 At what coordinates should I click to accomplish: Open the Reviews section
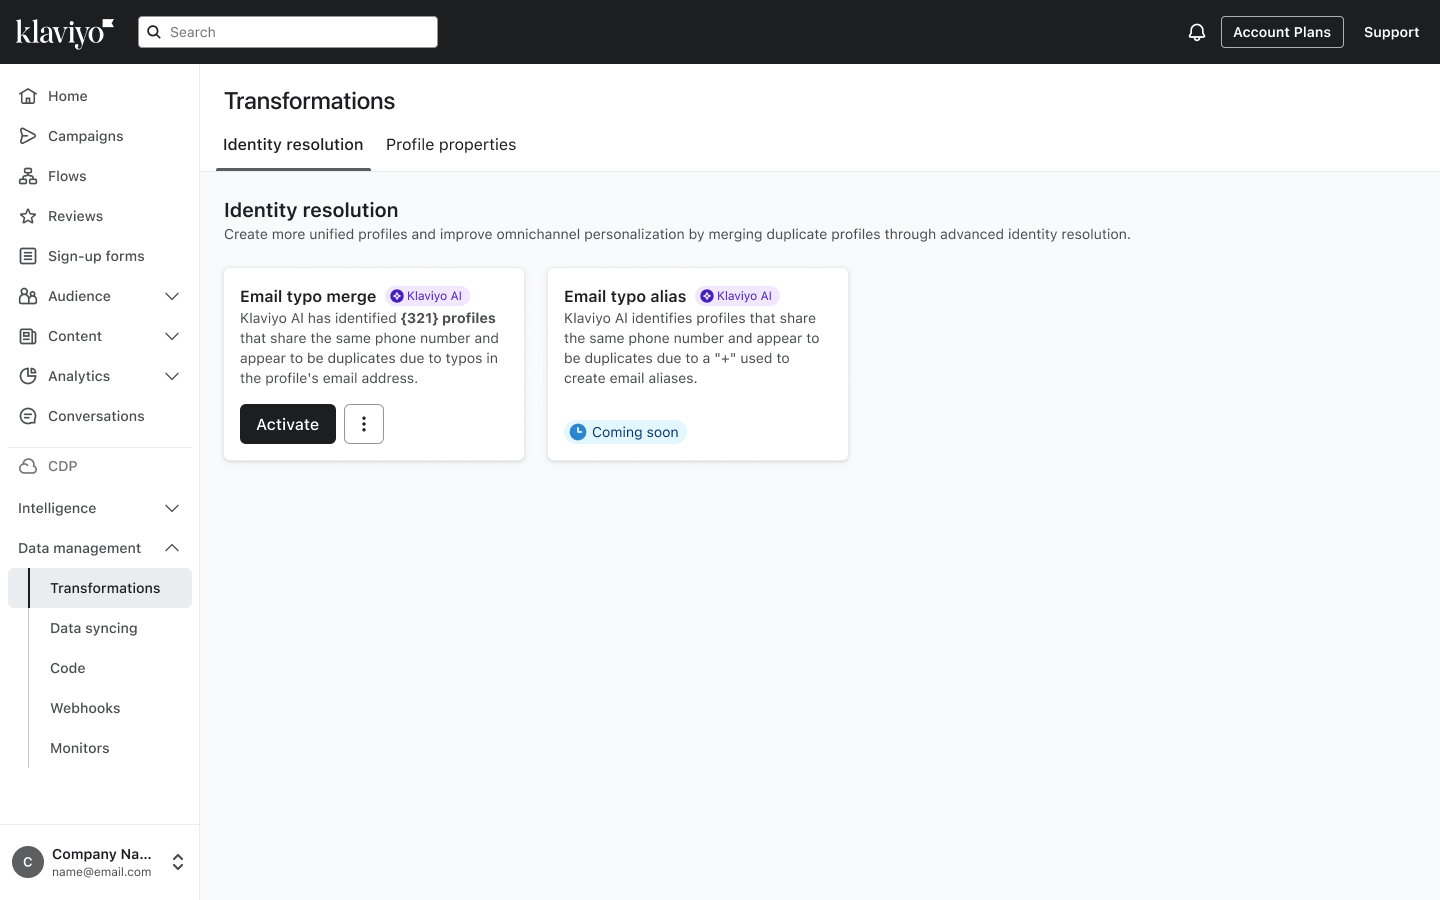click(75, 216)
